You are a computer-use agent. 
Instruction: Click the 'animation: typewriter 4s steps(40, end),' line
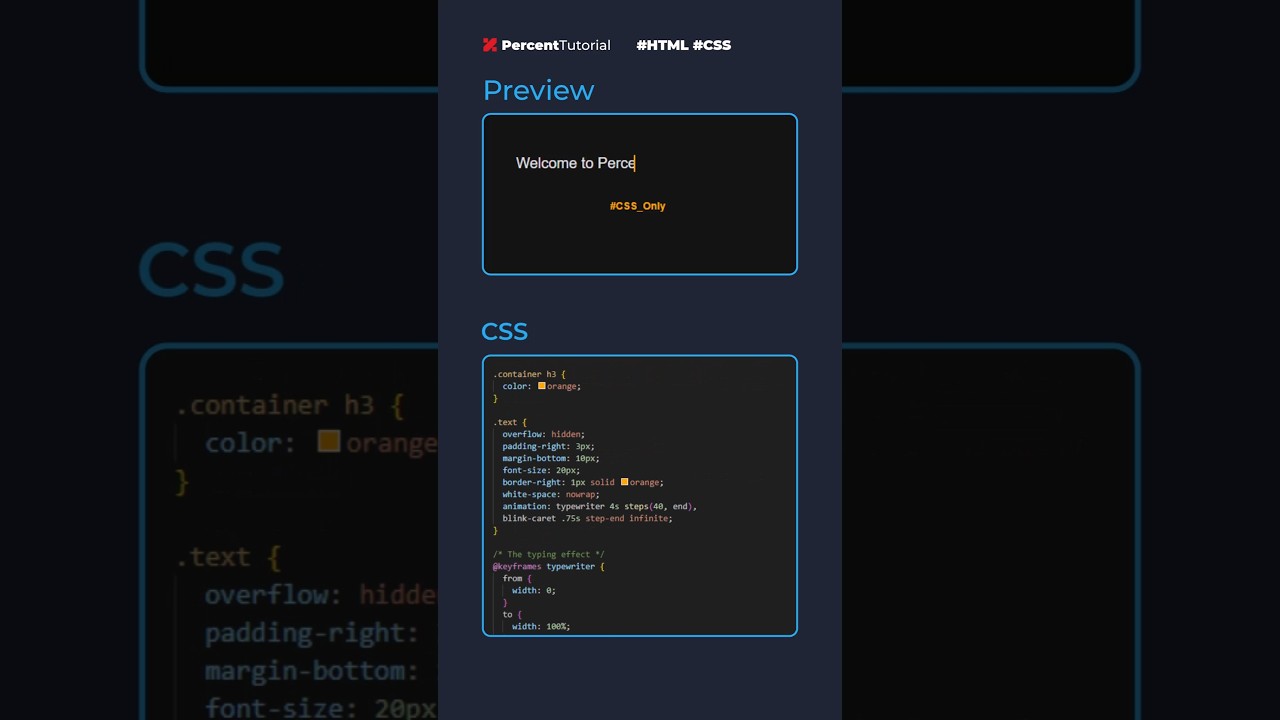click(599, 506)
